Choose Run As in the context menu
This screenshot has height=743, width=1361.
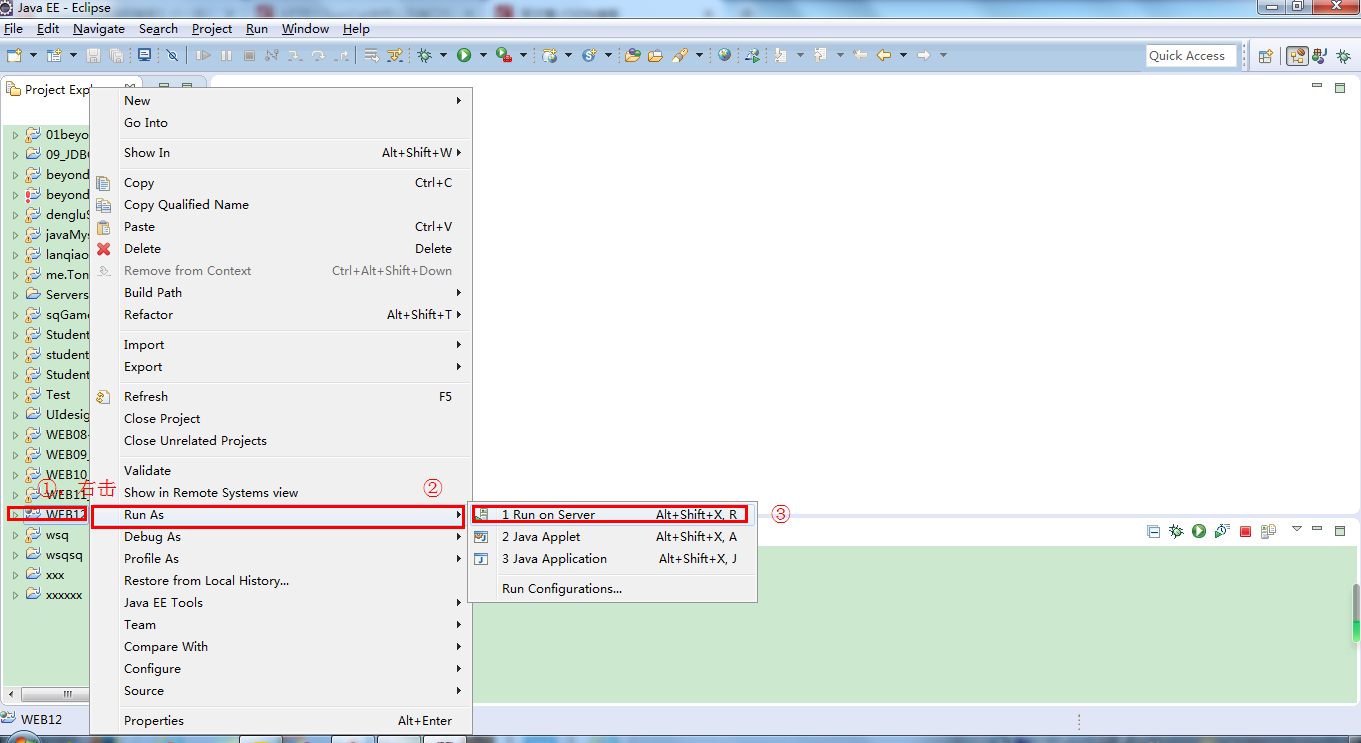pos(278,516)
